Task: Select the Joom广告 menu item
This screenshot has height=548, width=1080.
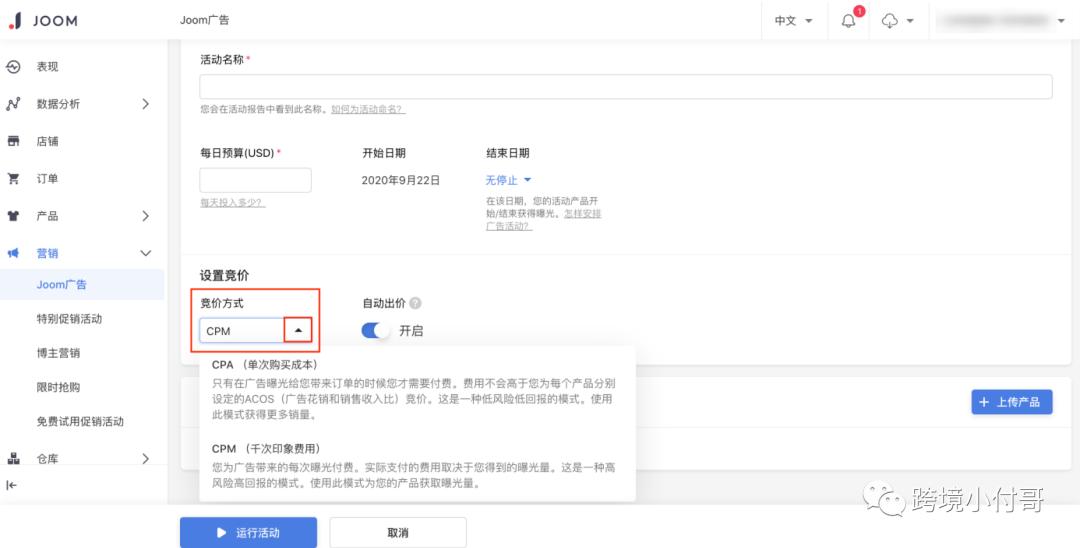Action: pos(82,284)
